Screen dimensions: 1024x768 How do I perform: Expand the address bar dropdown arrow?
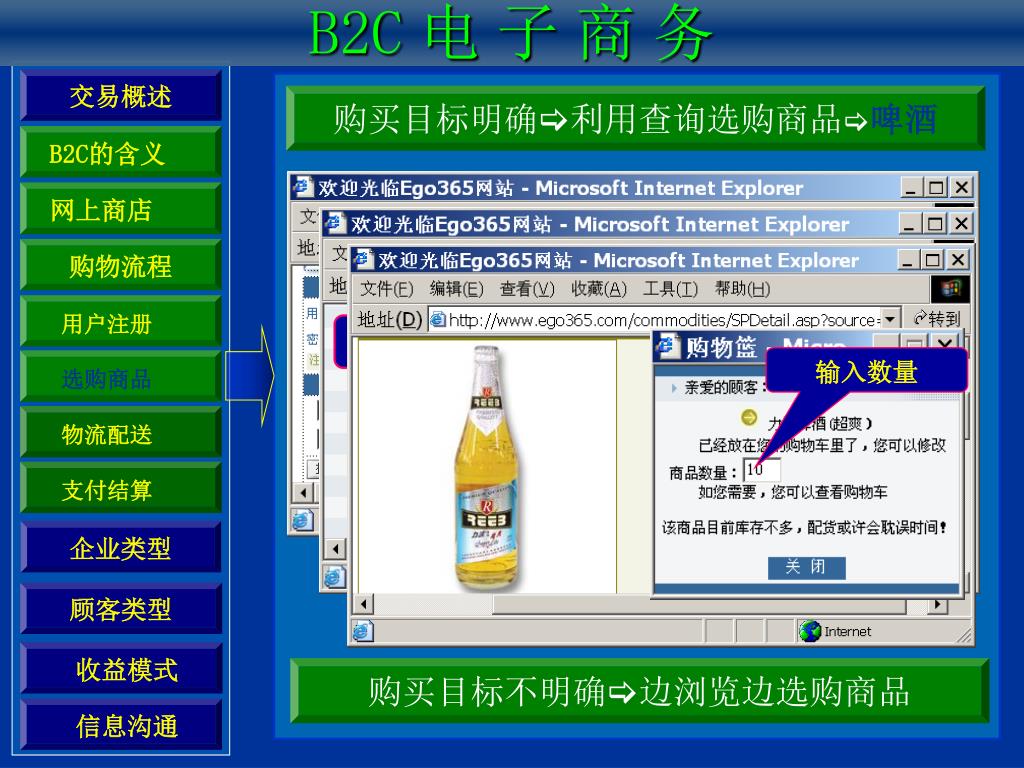(x=891, y=319)
